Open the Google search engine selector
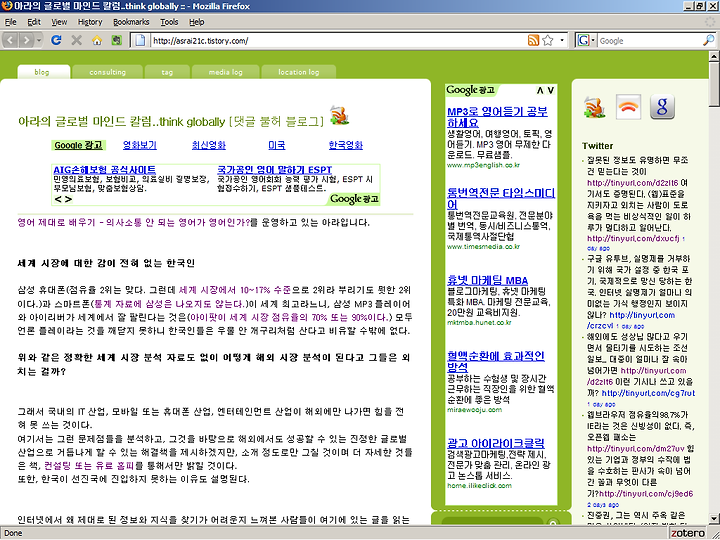 point(586,40)
